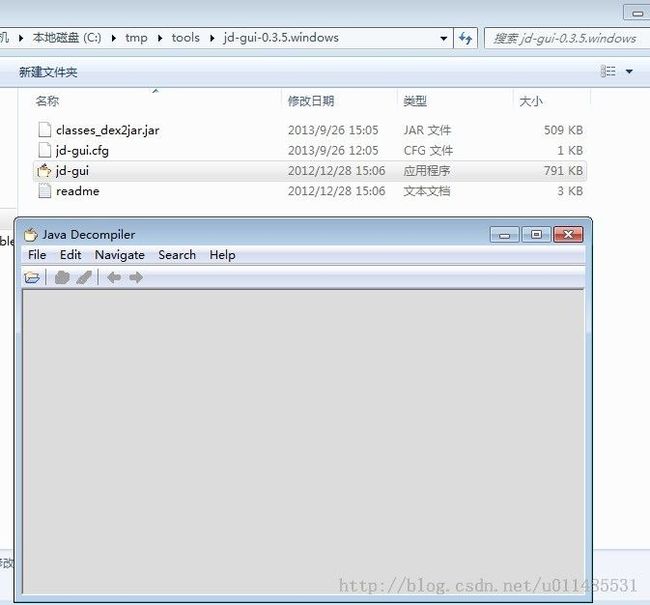Click the 2013/9/26 12:05 date cell
The image size is (650, 605).
pos(333,151)
